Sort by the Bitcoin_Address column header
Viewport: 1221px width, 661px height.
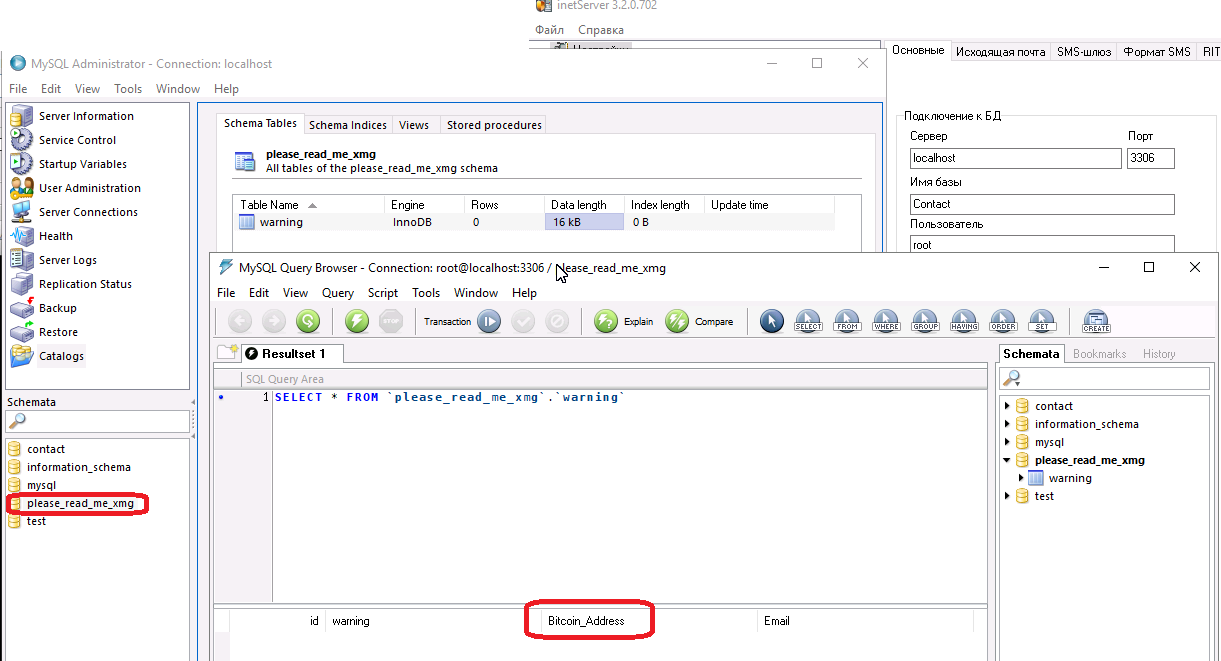(x=586, y=621)
